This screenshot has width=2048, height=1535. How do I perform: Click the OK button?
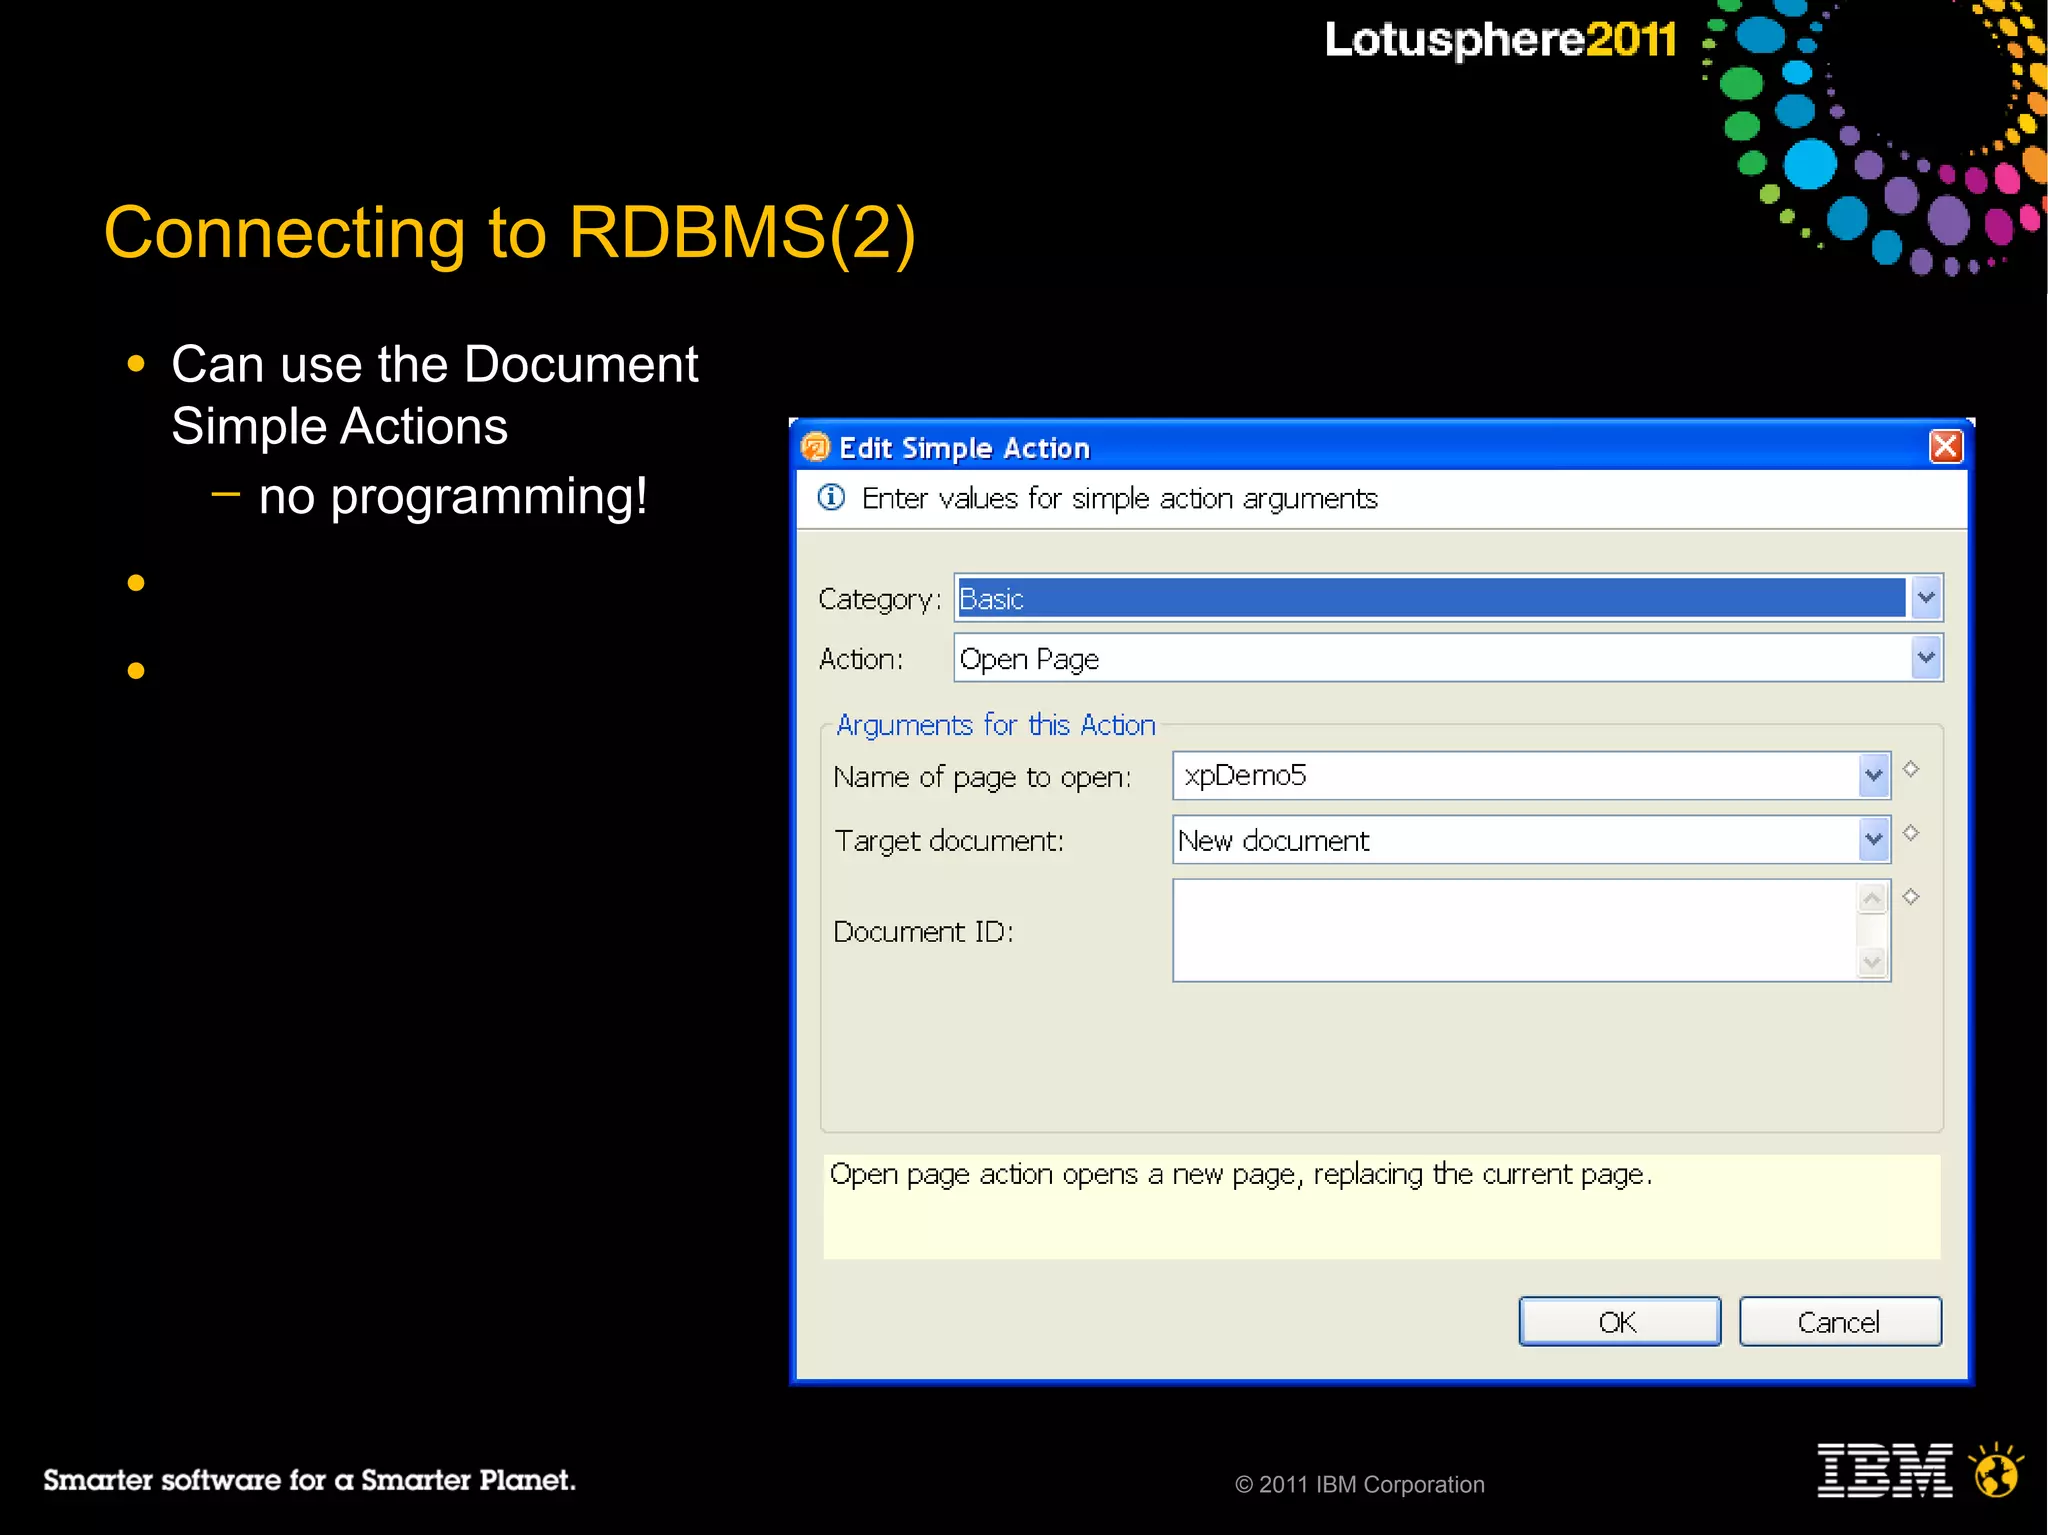click(1619, 1322)
